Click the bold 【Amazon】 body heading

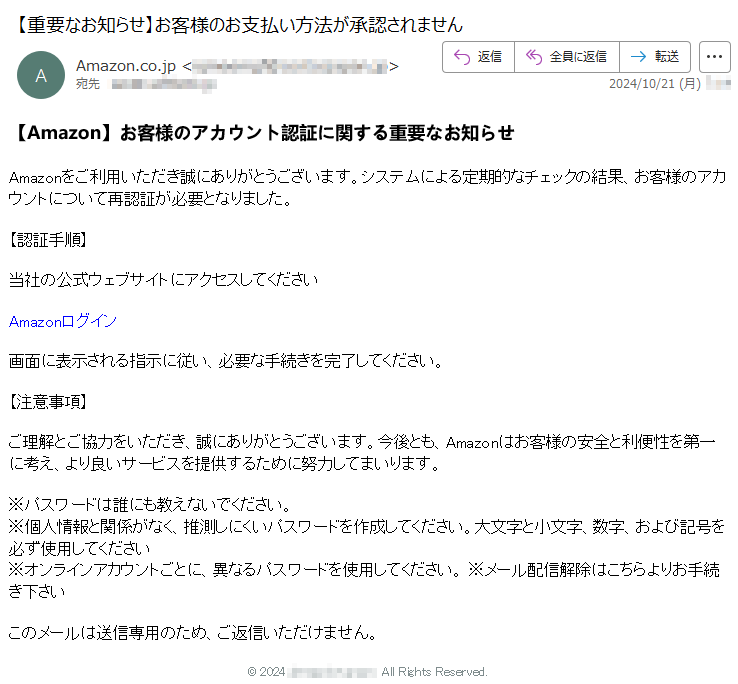coord(261,133)
